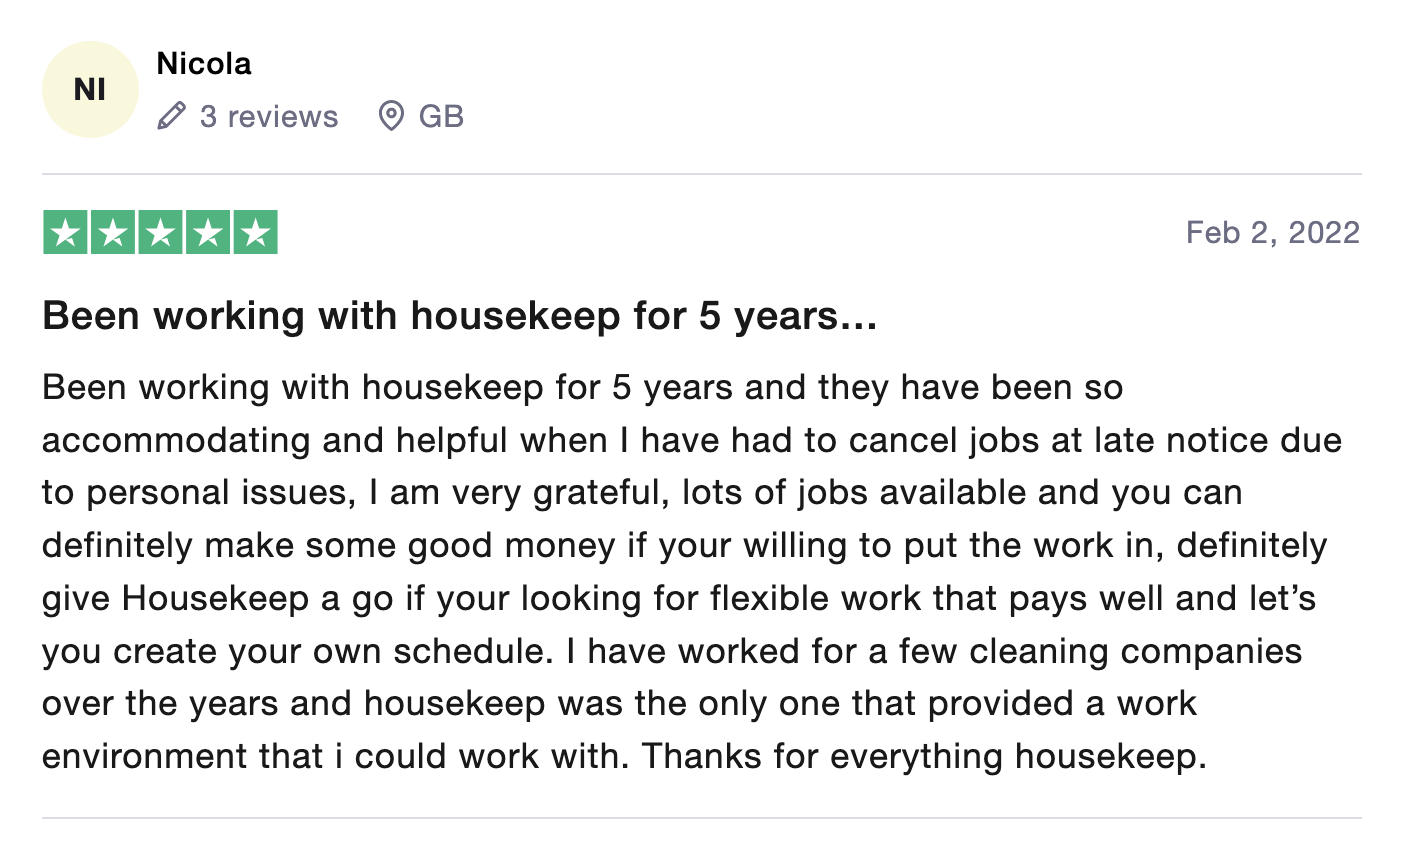Click the Feb 2, 2022 review date
The width and height of the screenshot is (1404, 846).
(1273, 232)
